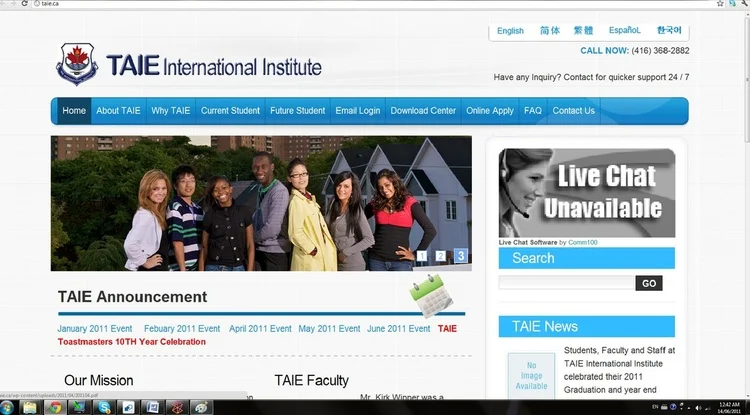Viewport: 750px width, 415px height.
Task: Click the students banner image
Action: pos(261,203)
